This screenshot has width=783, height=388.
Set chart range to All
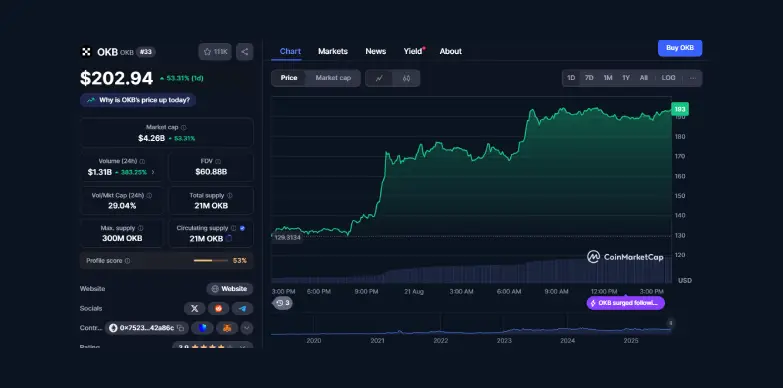(644, 78)
